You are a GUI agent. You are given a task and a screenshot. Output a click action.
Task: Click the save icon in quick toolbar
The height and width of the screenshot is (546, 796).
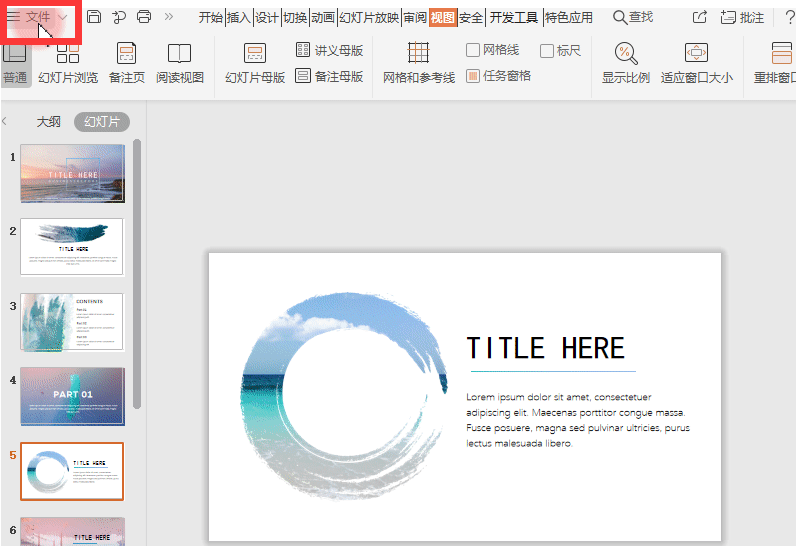94,17
